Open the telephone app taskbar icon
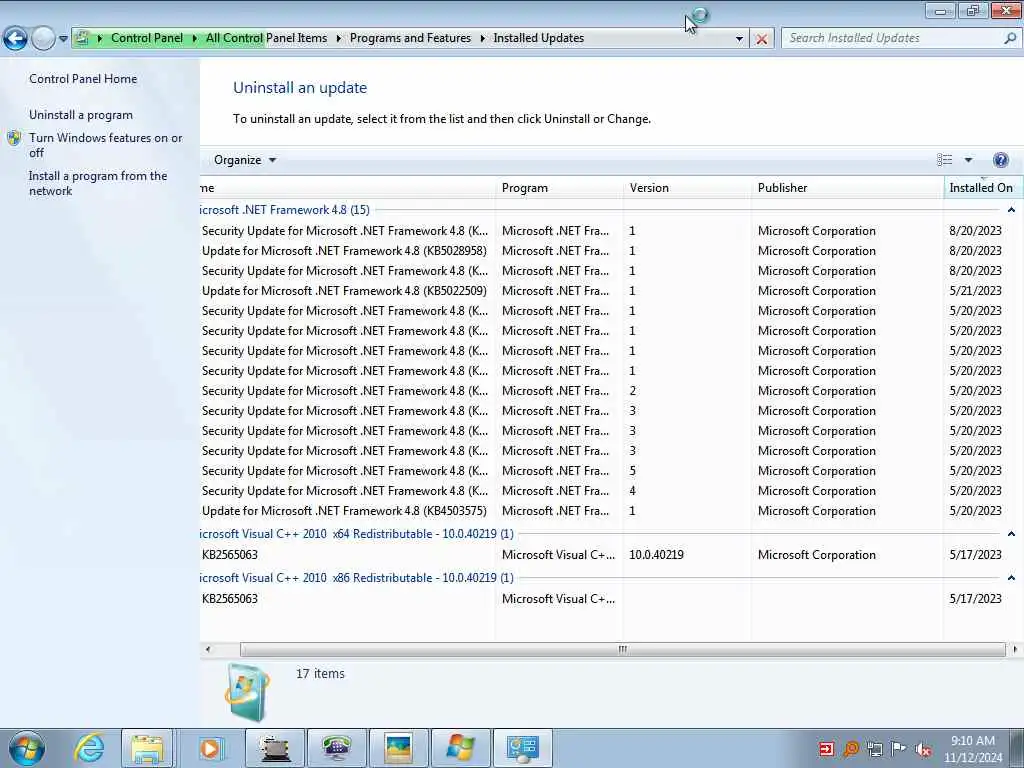Screen dimensions: 1024x768 [336, 748]
